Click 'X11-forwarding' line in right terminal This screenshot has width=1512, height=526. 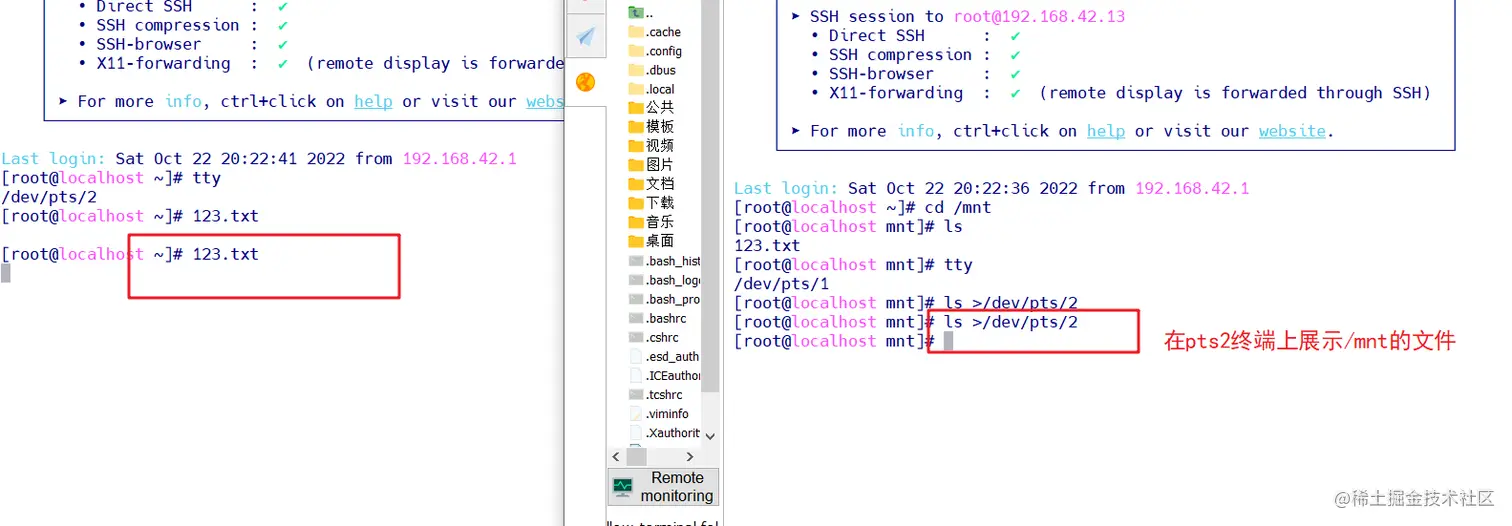coord(1121,93)
